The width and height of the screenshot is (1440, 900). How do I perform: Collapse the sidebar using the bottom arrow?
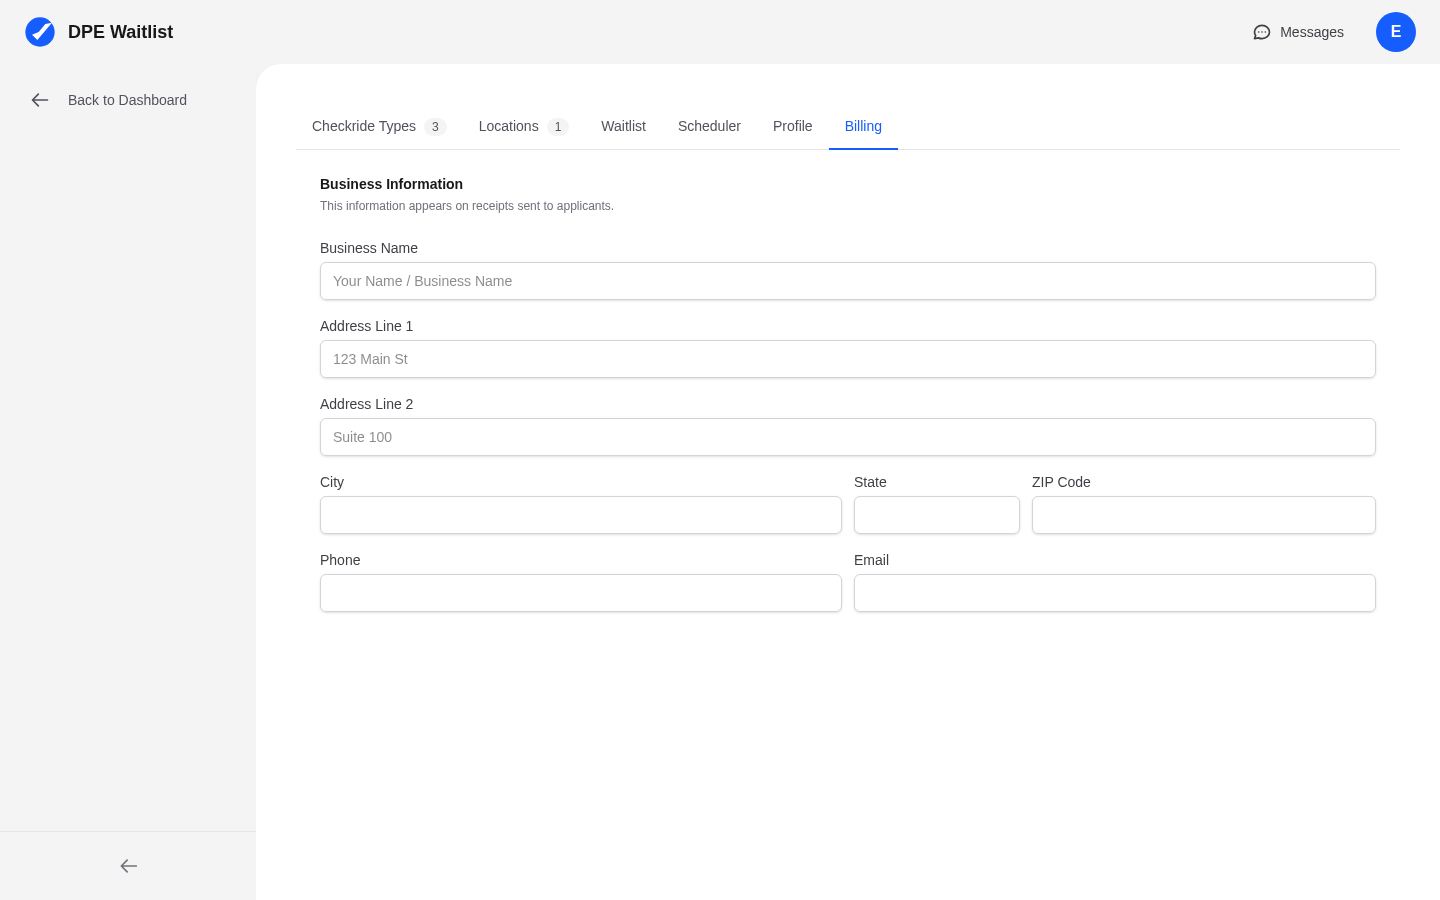click(127, 866)
